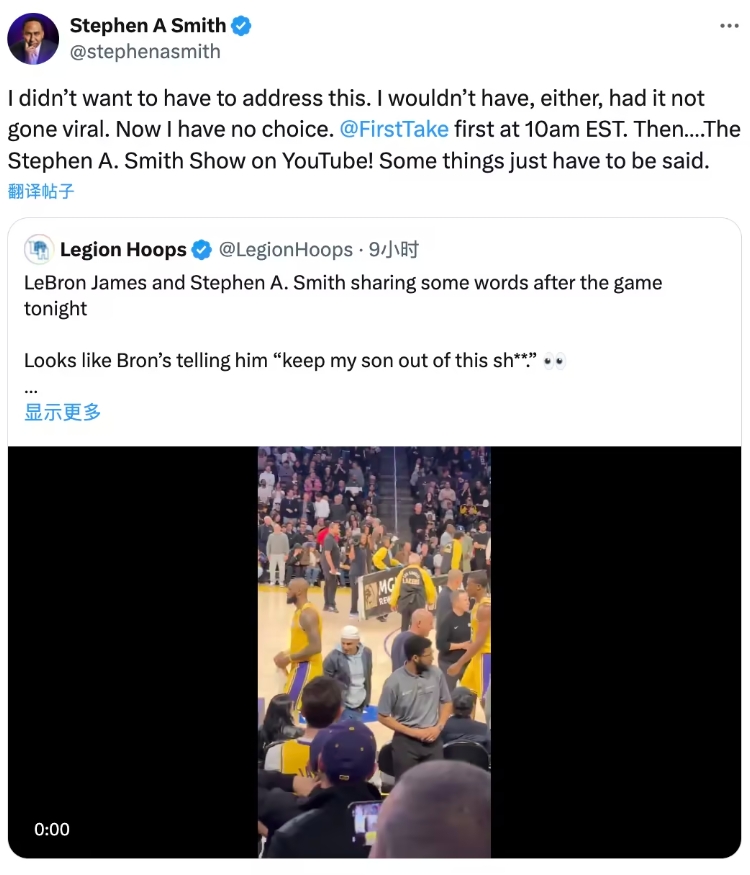Click Stephen A Smith's profile avatar
This screenshot has height=875, width=750.
(x=33, y=39)
